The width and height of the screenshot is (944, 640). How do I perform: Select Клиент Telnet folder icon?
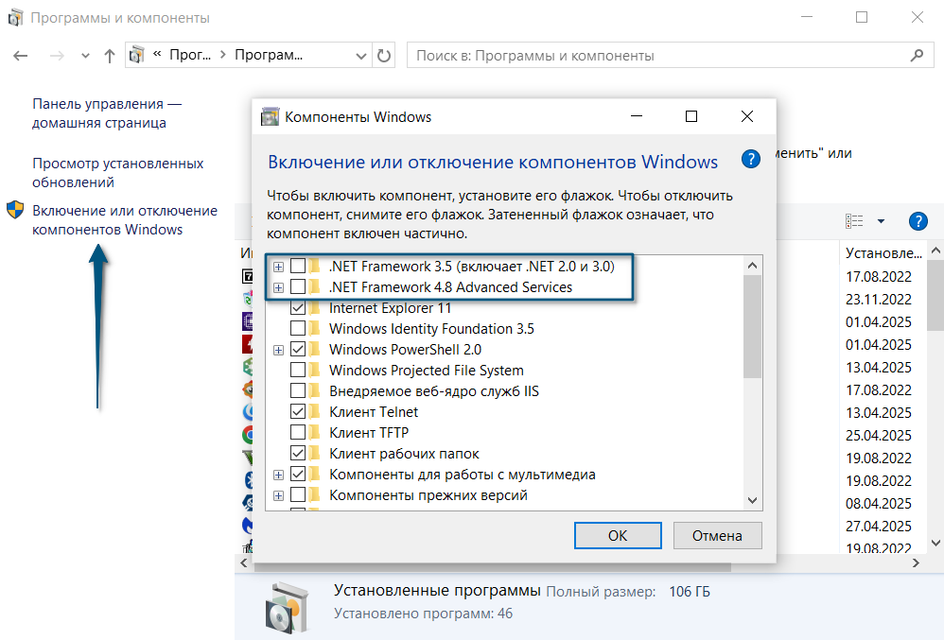click(314, 411)
